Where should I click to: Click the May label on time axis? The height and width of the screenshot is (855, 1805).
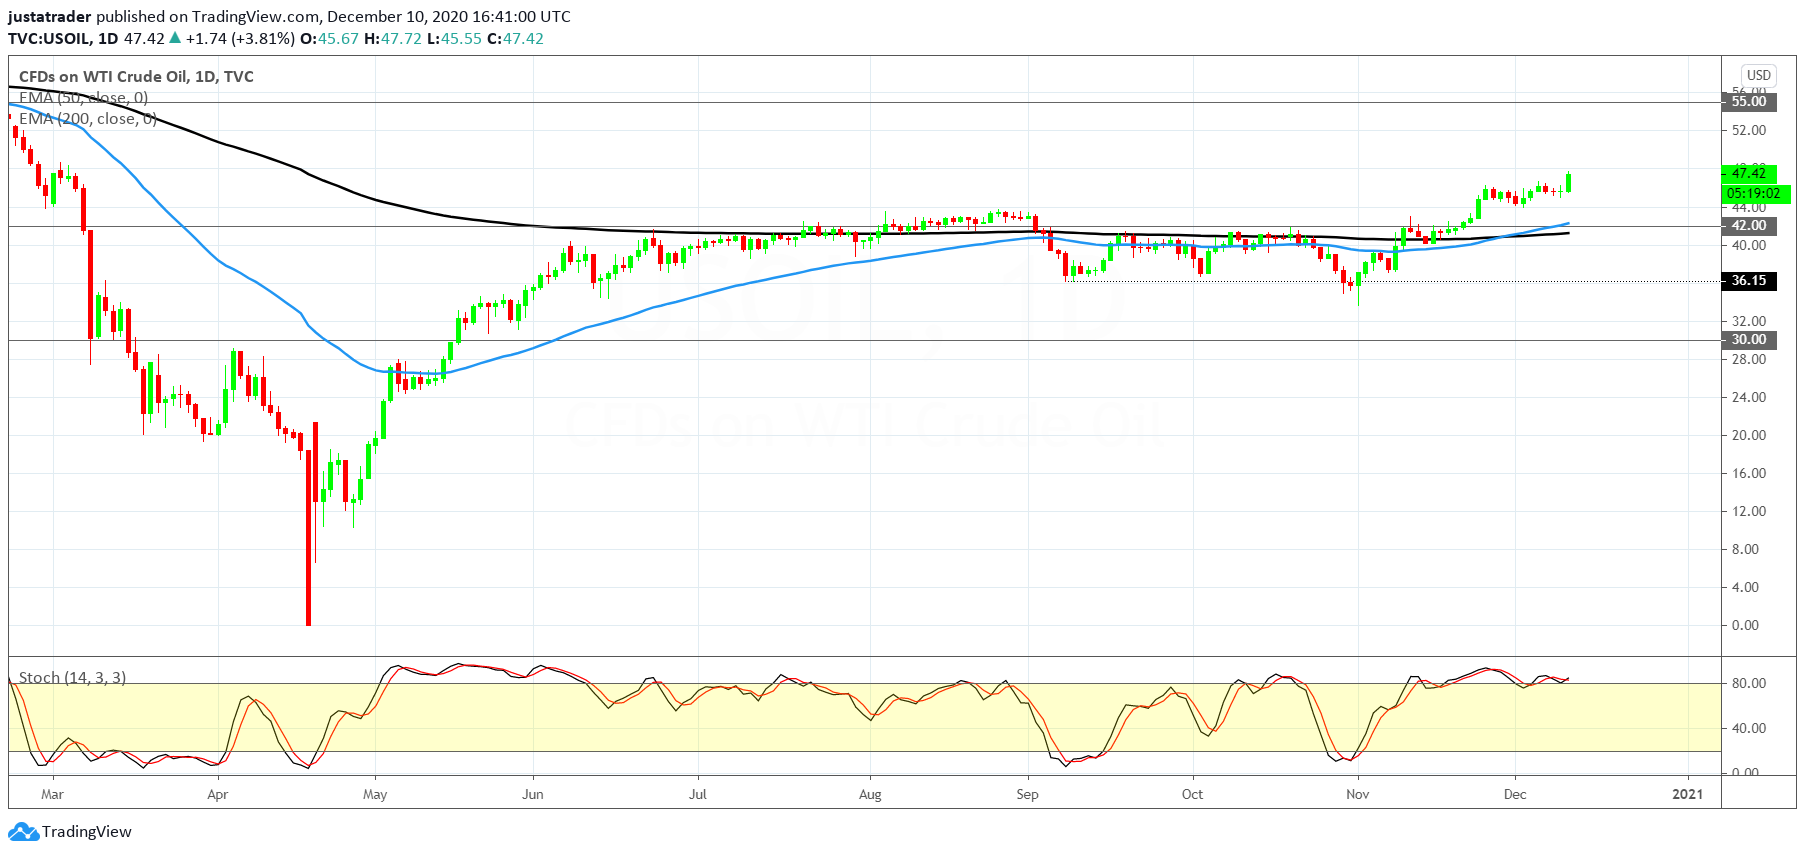click(375, 794)
